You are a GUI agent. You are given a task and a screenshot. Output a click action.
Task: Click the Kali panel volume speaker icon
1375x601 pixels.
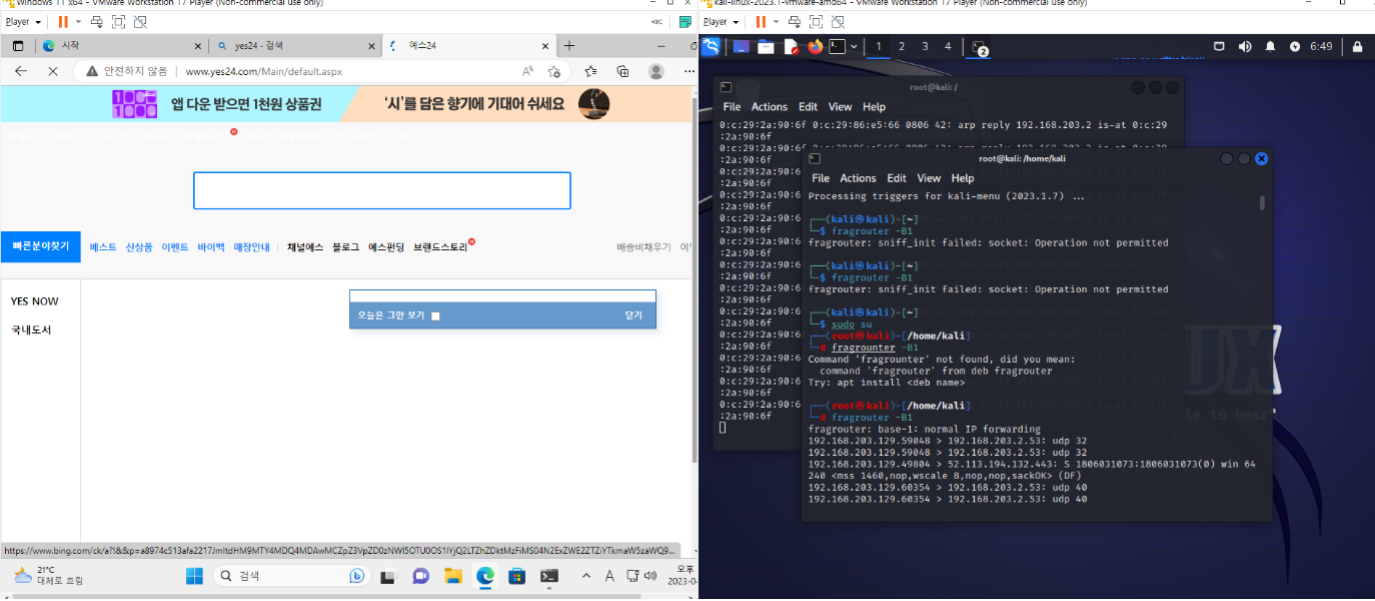tap(1245, 46)
